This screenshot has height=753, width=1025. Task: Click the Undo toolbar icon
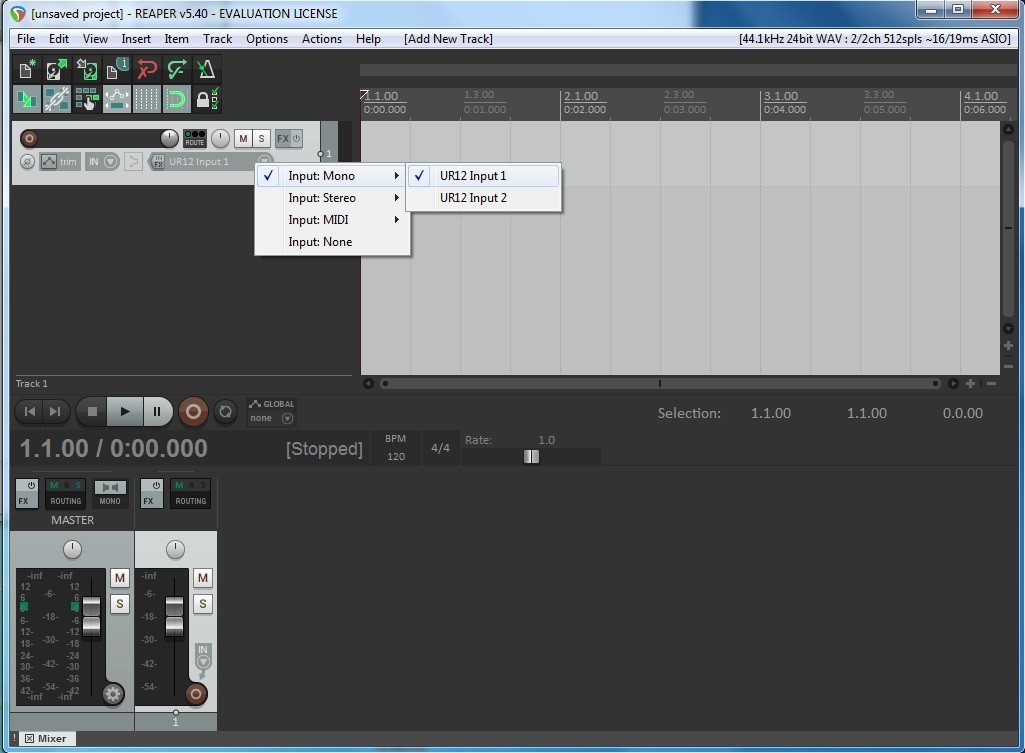[146, 69]
